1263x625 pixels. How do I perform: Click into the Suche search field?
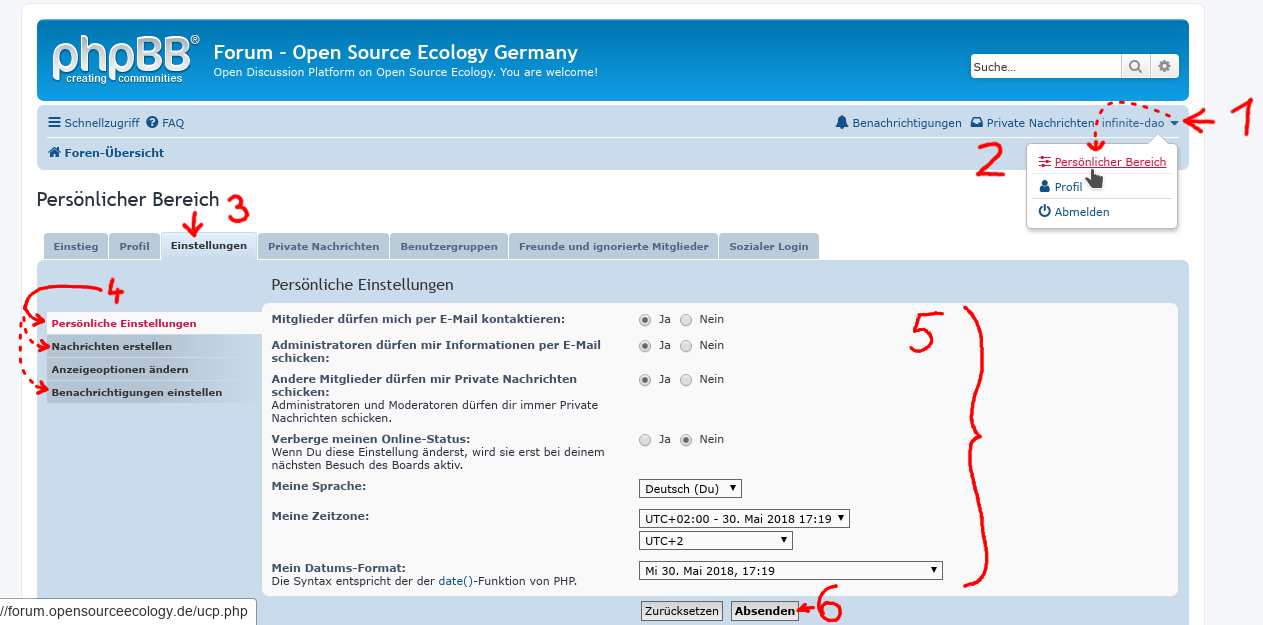point(1045,67)
